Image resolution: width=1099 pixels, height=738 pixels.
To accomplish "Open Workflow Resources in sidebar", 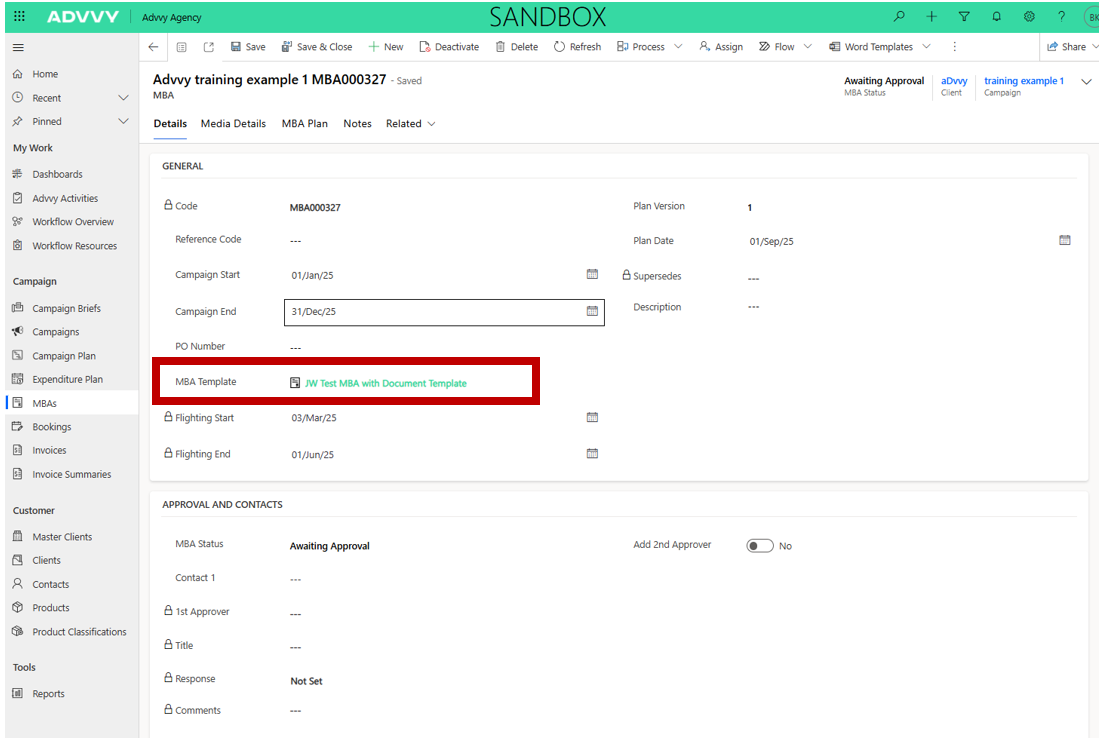I will [74, 246].
